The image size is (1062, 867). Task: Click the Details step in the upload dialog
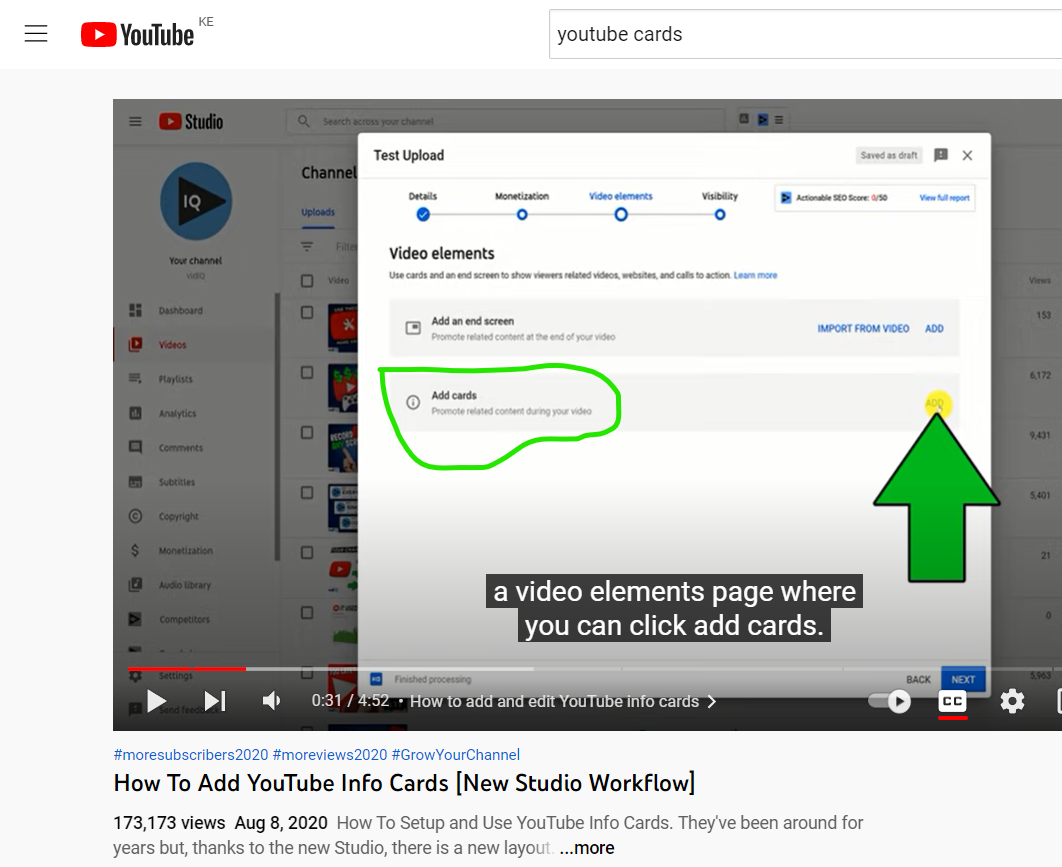423,205
